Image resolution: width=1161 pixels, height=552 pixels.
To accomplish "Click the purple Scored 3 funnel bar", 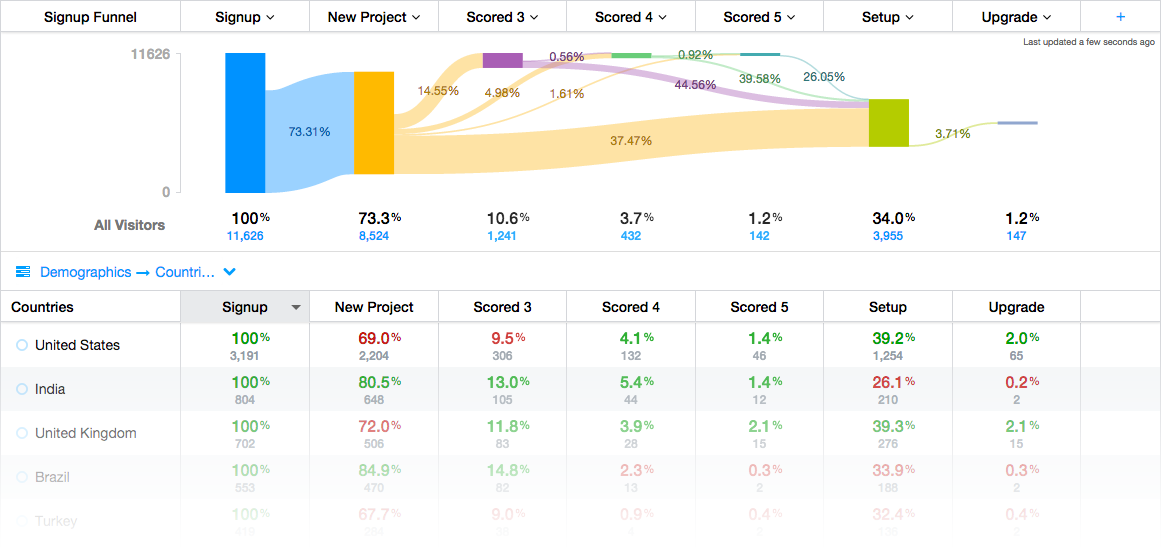I will coord(502,60).
